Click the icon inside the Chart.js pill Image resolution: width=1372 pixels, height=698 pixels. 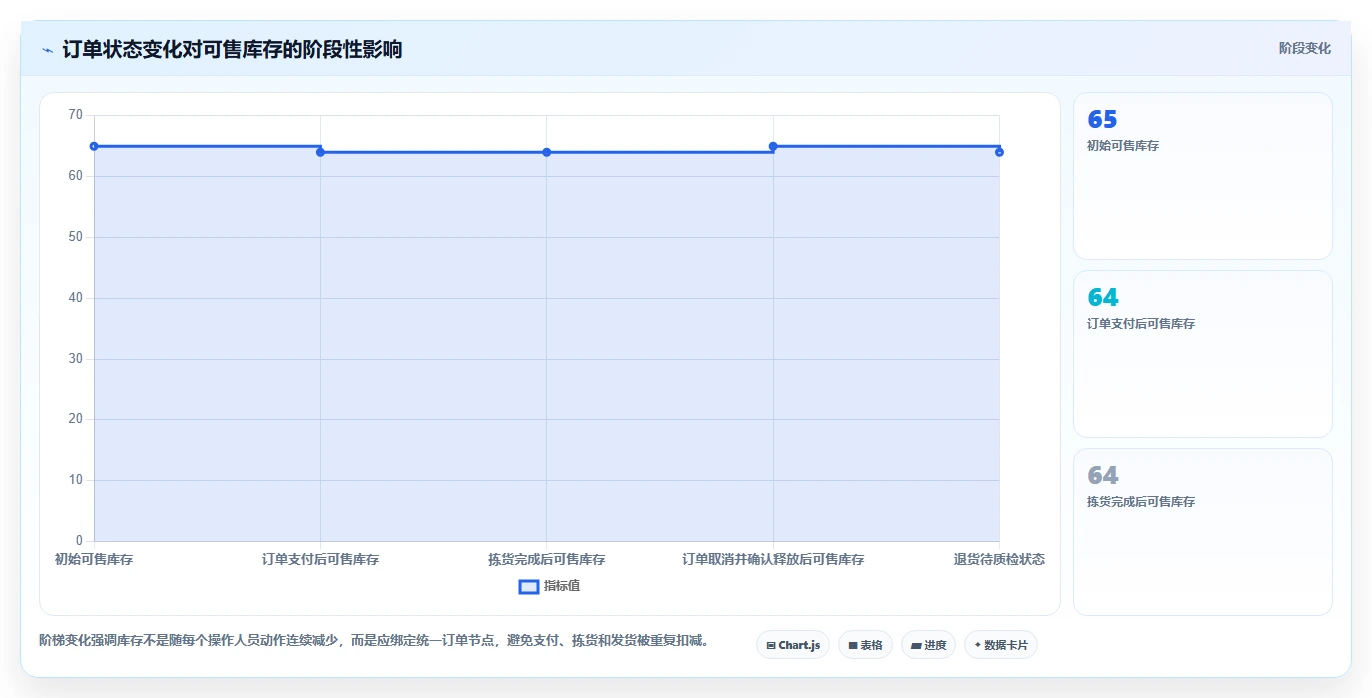tap(771, 646)
